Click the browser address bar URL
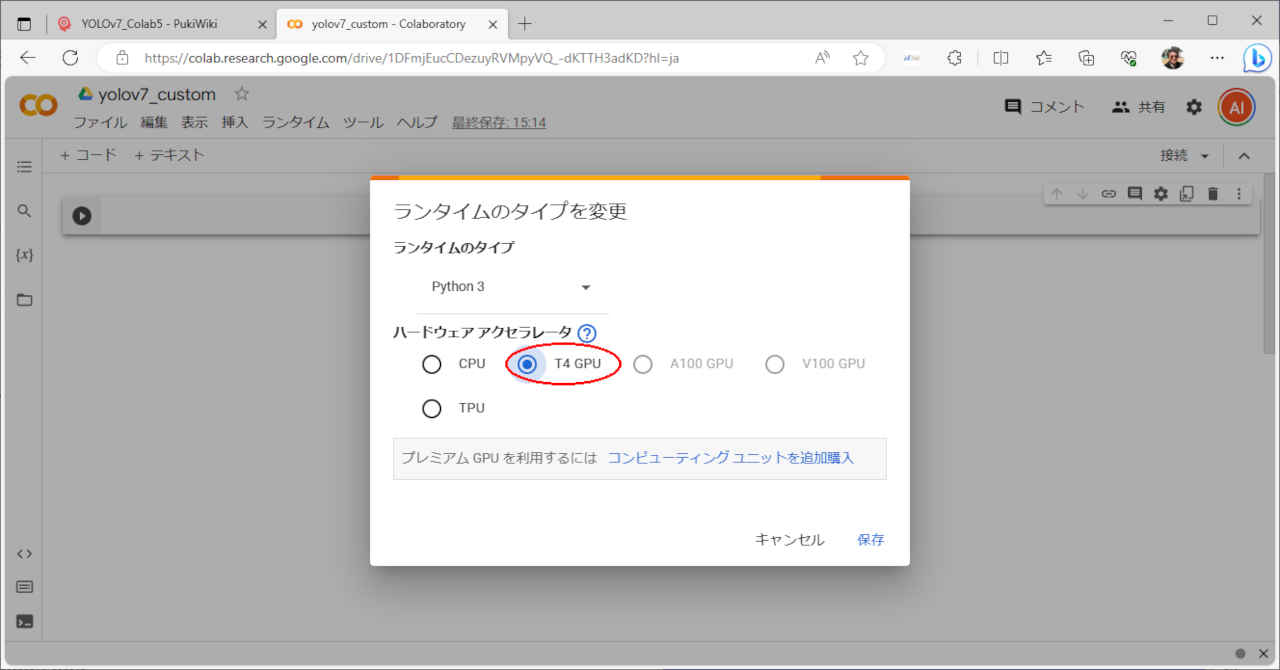 pyautogui.click(x=410, y=58)
